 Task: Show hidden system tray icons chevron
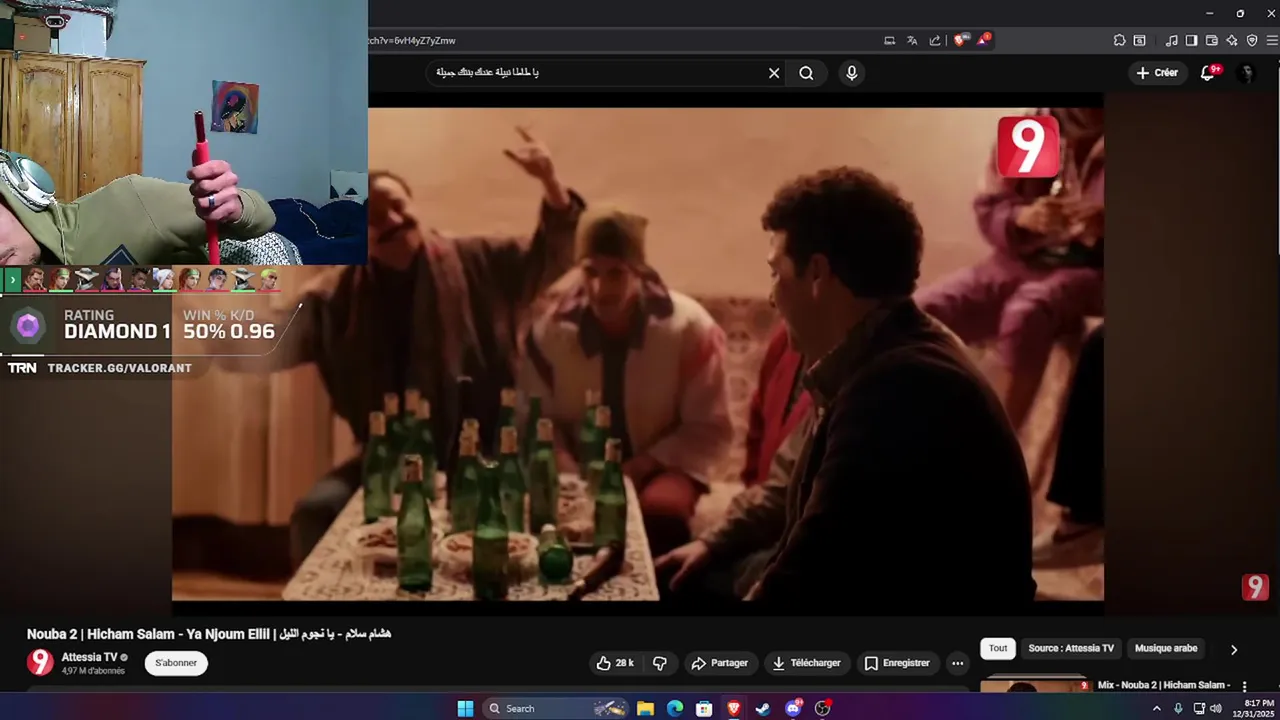point(1157,708)
